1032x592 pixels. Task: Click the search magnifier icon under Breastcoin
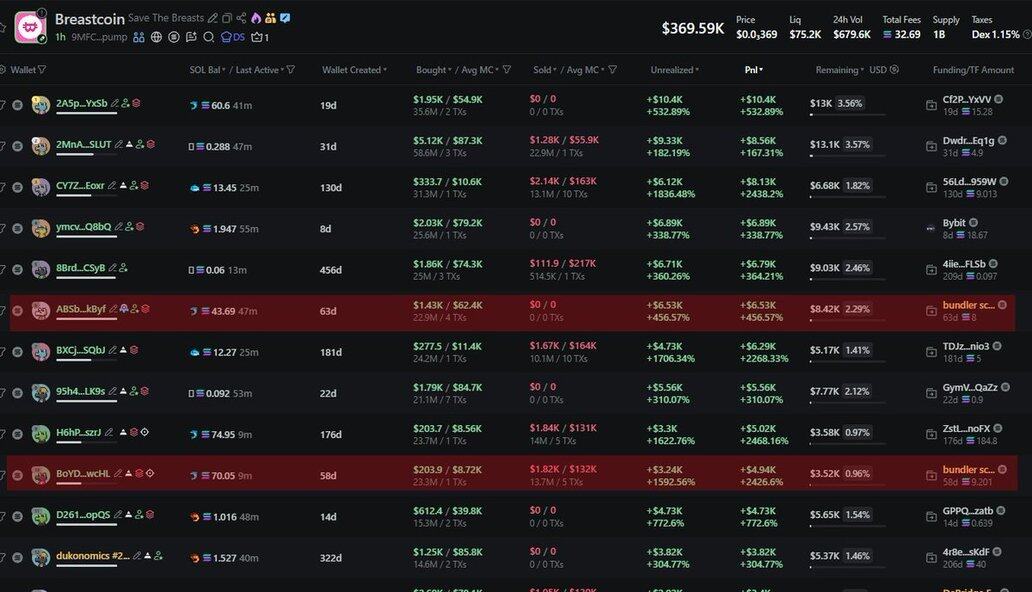click(208, 37)
